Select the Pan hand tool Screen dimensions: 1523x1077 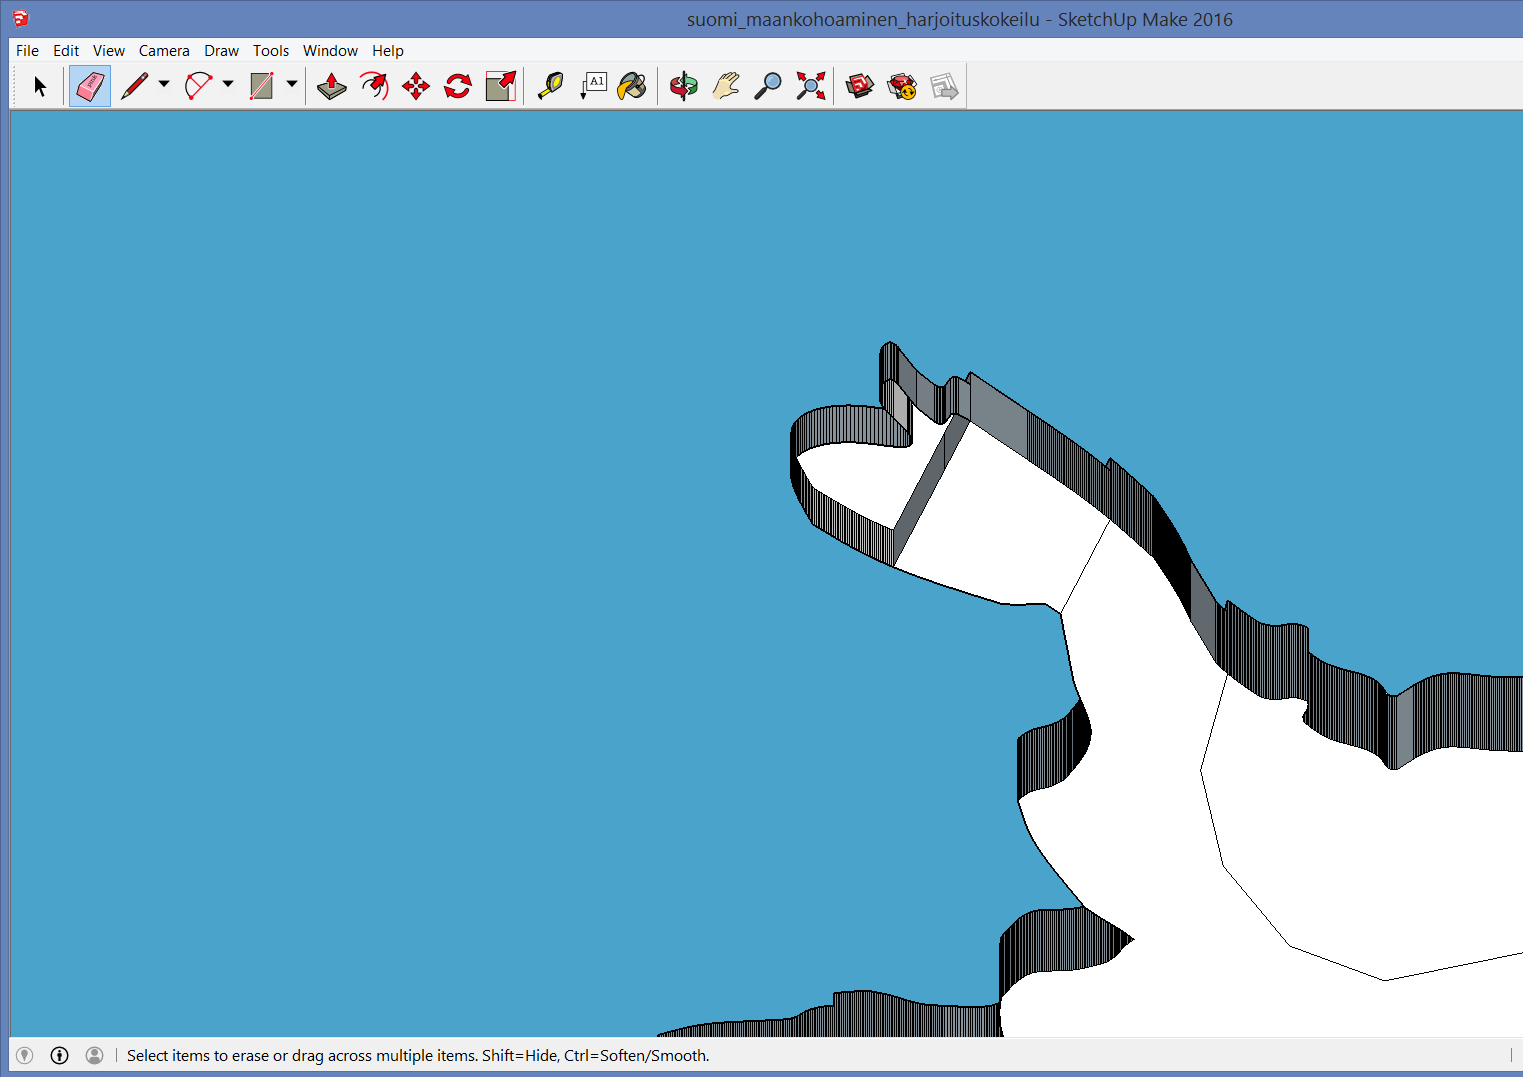click(726, 87)
